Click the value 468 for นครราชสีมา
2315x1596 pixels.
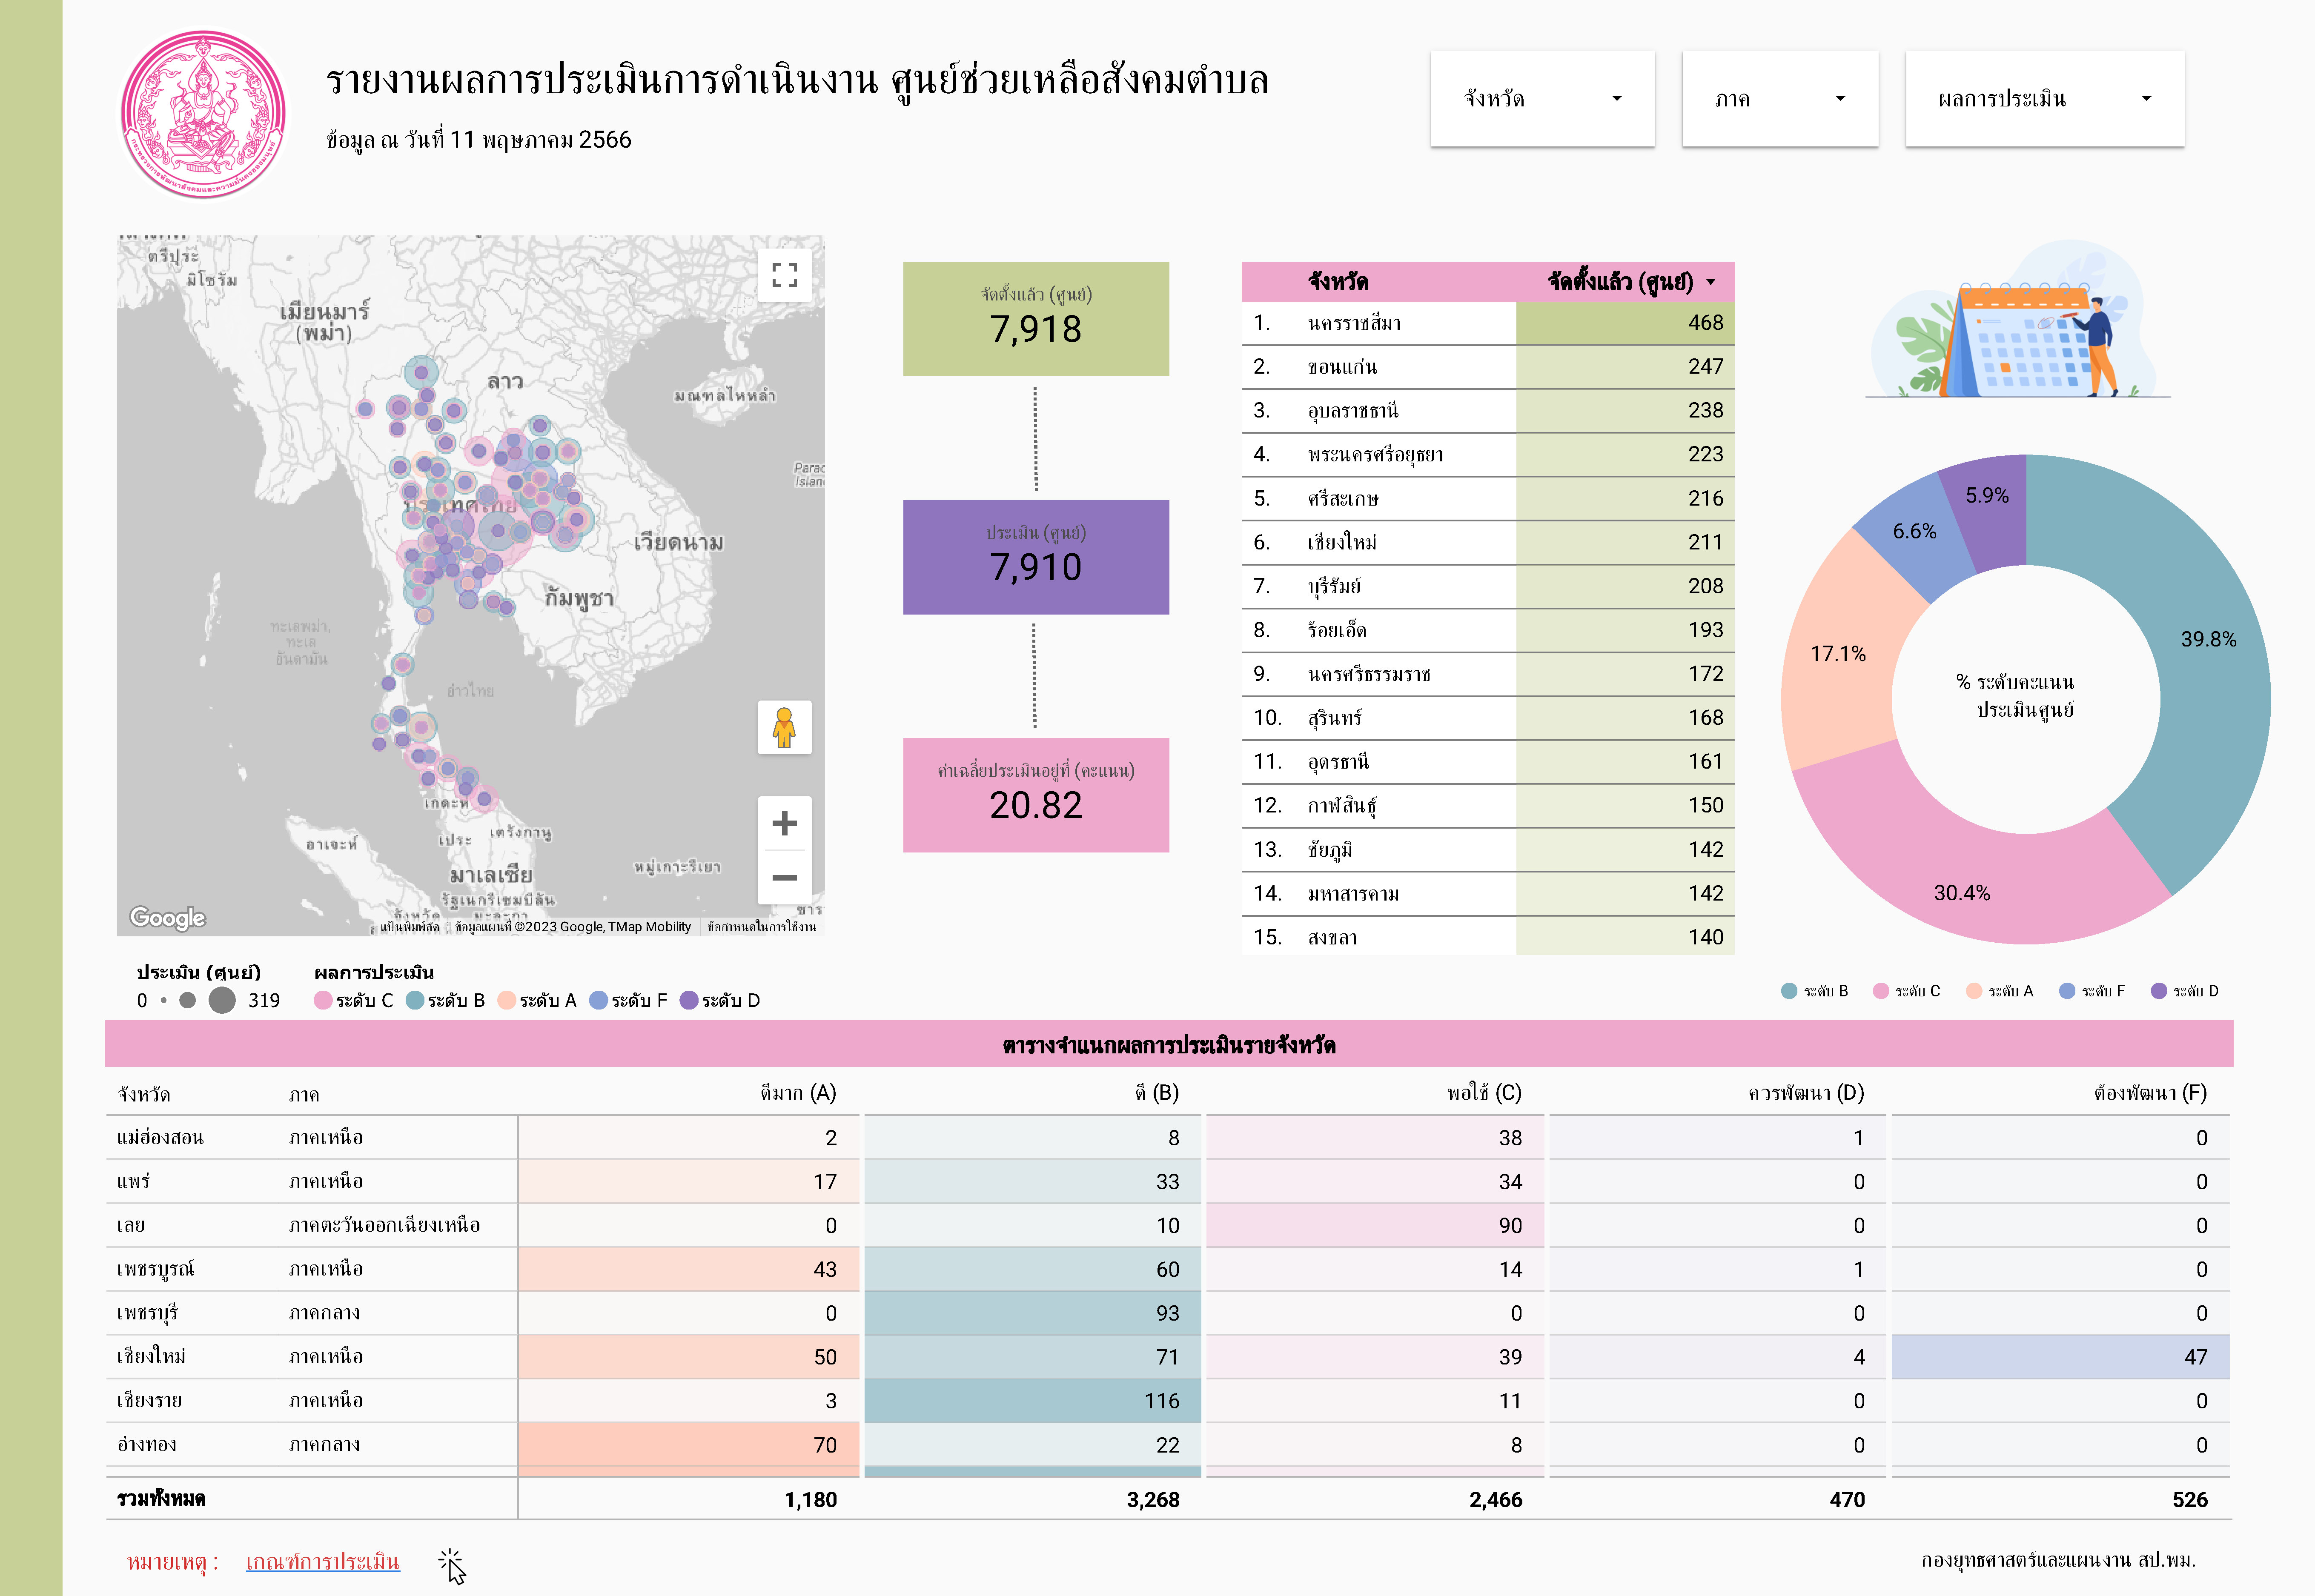tap(1705, 323)
